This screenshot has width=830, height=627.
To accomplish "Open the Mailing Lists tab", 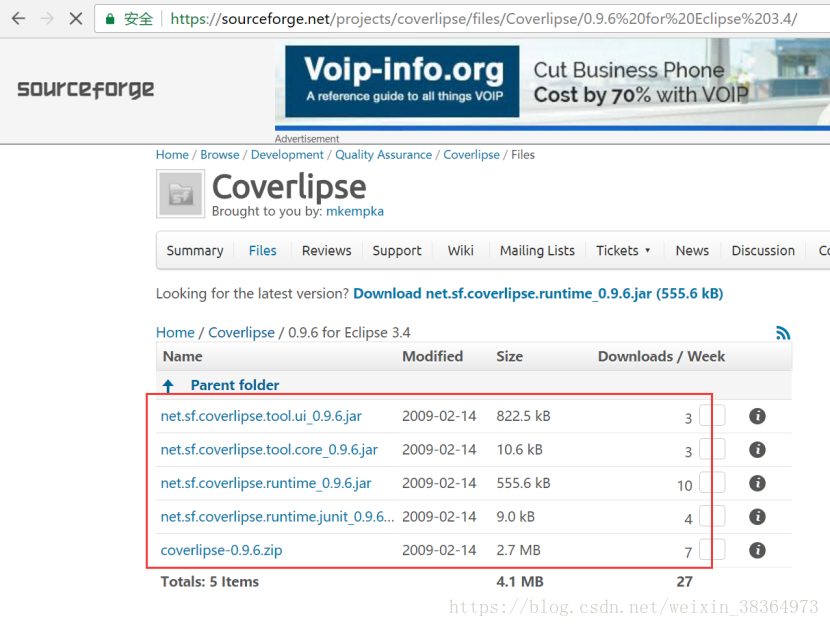I will coord(537,250).
